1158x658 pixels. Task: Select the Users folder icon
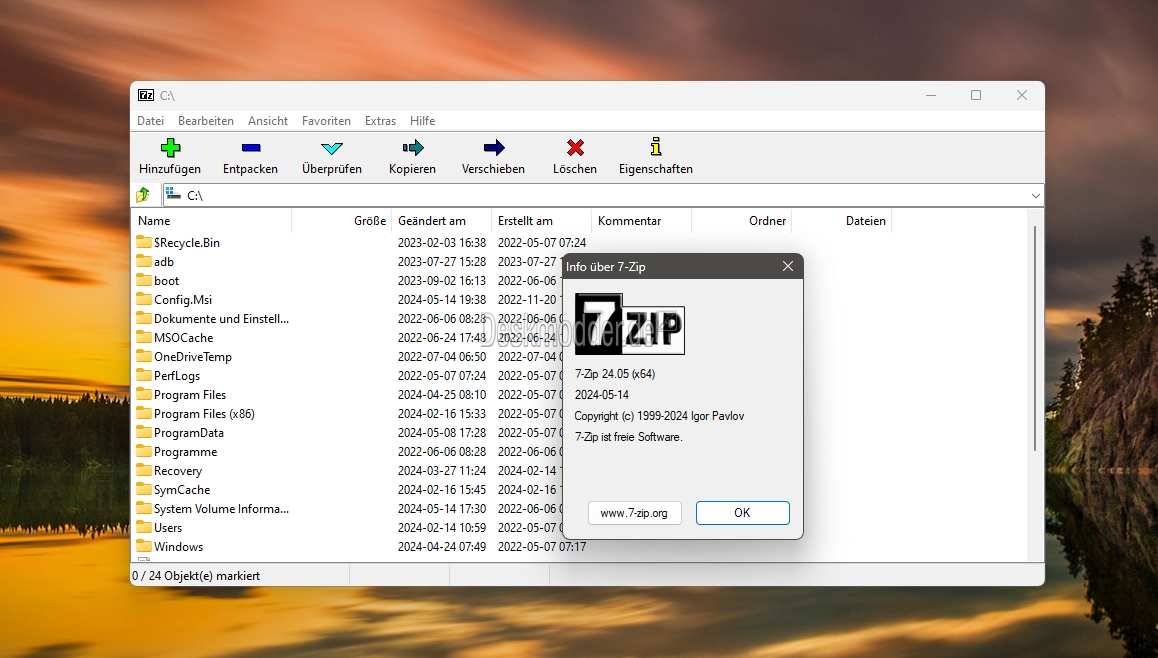coord(144,527)
